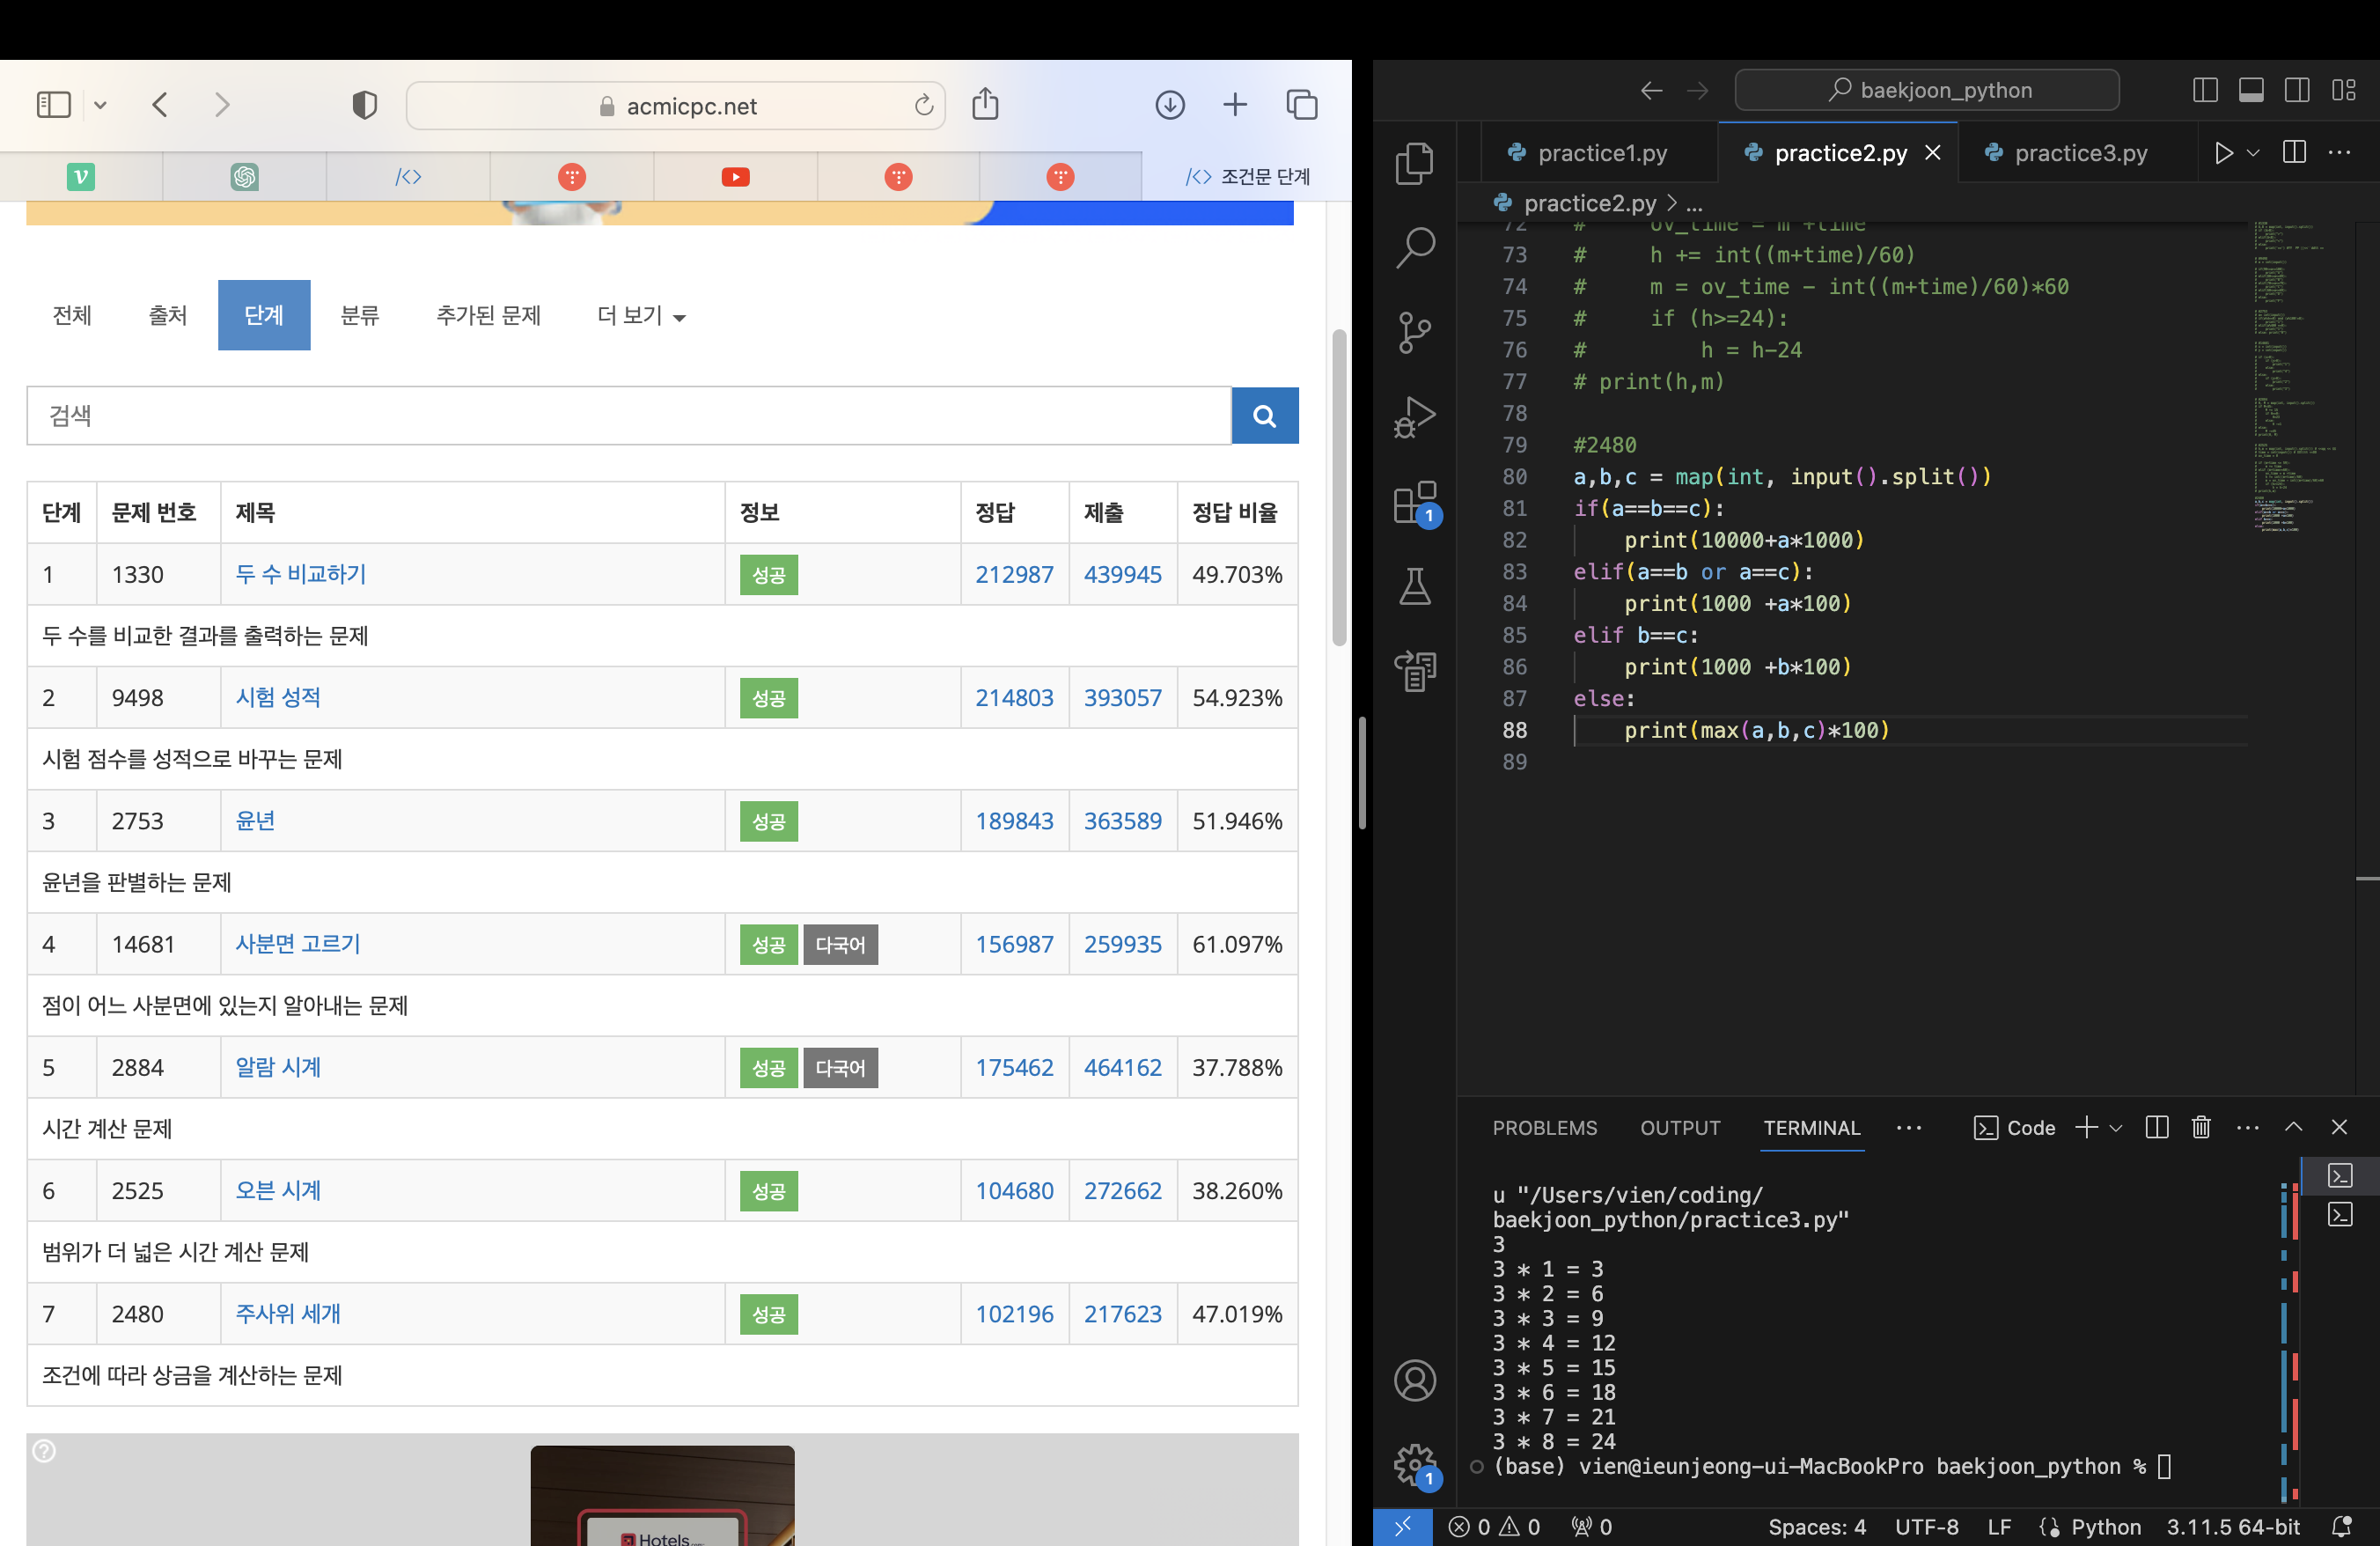Expand the 더 보기 dropdown menu
This screenshot has width=2380, height=1546.
641,316
